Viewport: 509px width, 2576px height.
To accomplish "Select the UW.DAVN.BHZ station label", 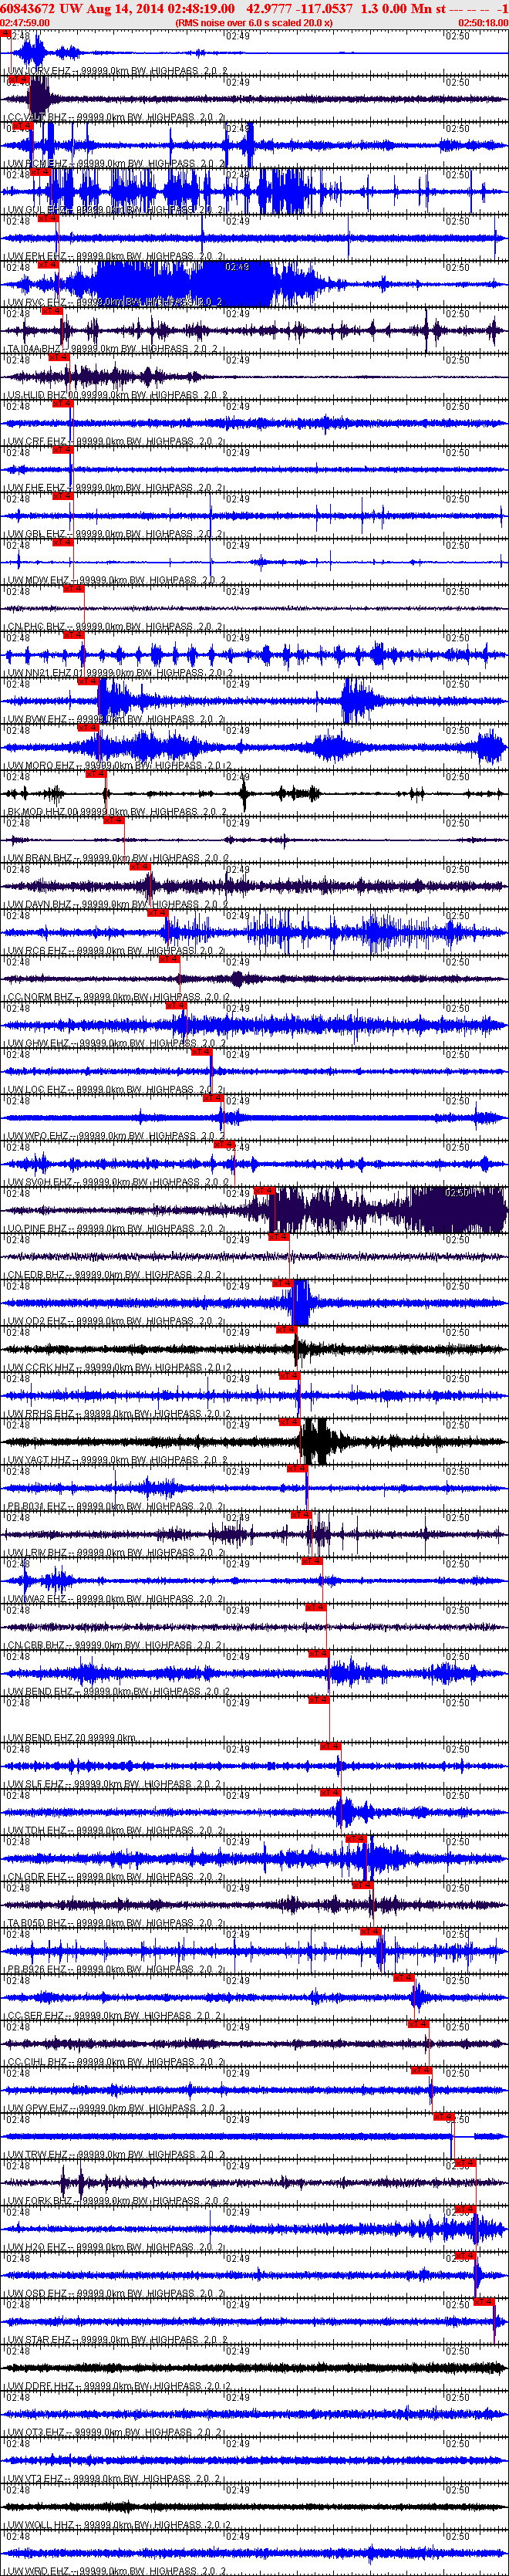I will (116, 905).
